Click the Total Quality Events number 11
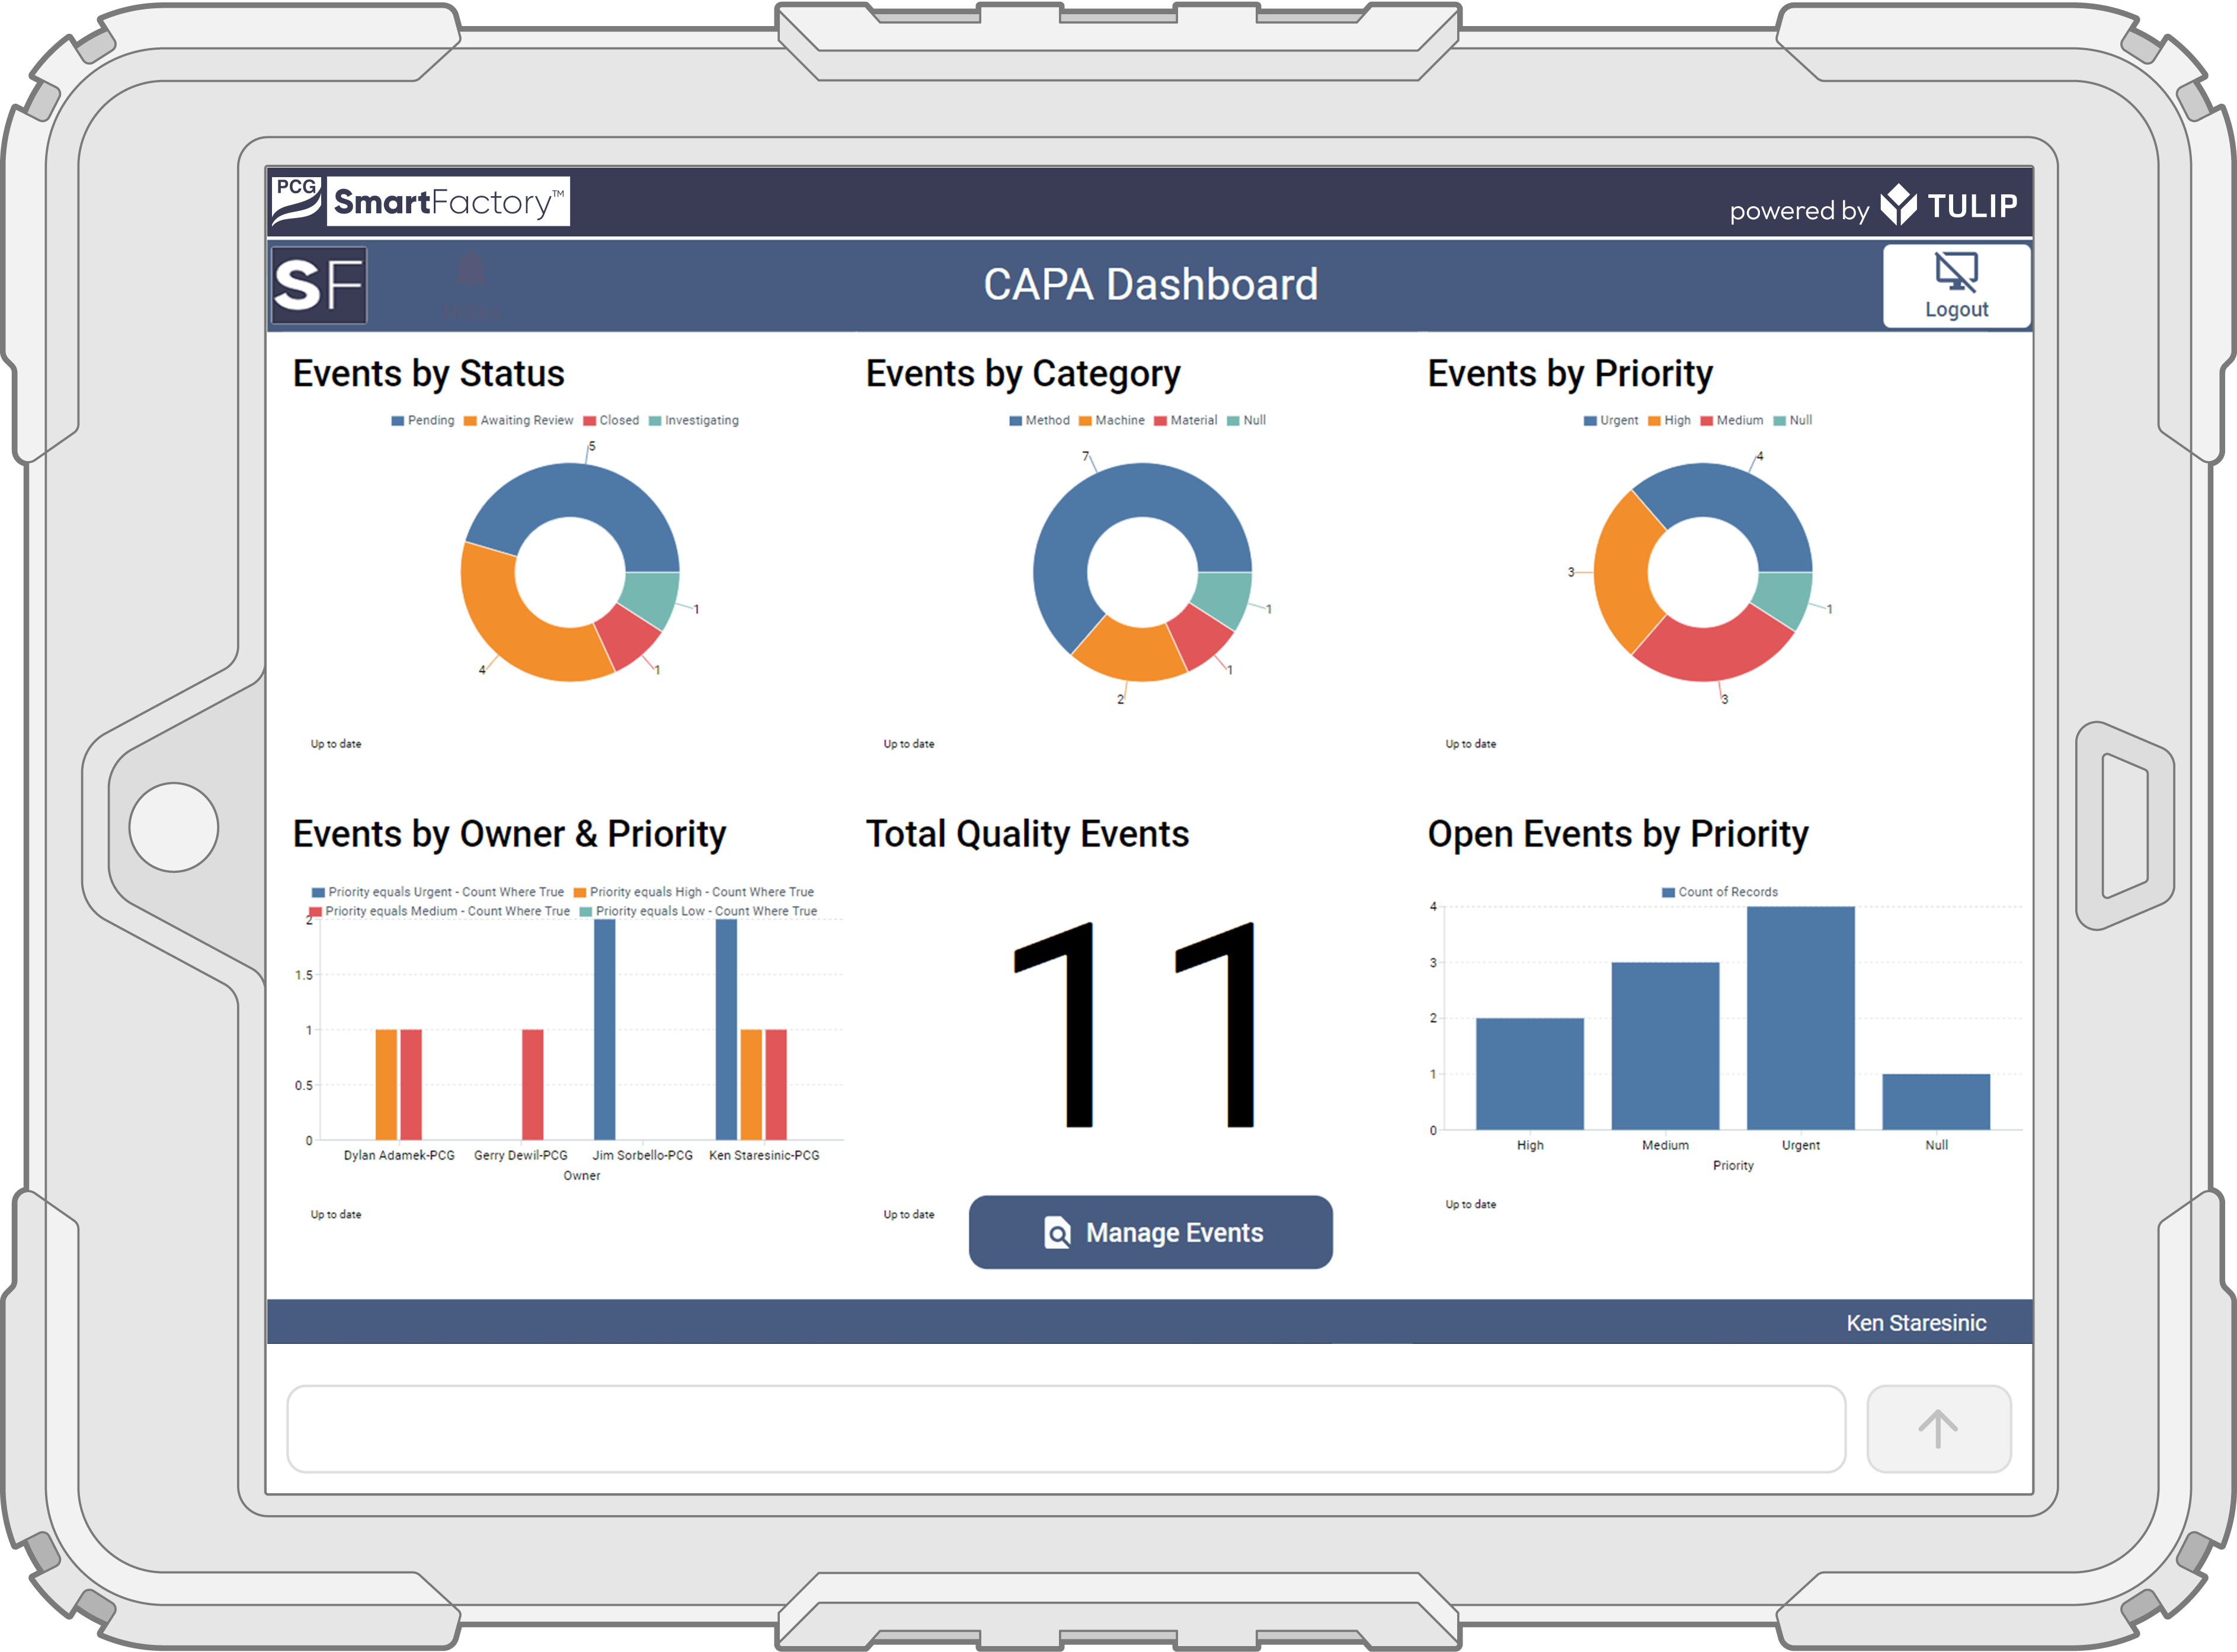The width and height of the screenshot is (2237, 1652). tap(1134, 1025)
